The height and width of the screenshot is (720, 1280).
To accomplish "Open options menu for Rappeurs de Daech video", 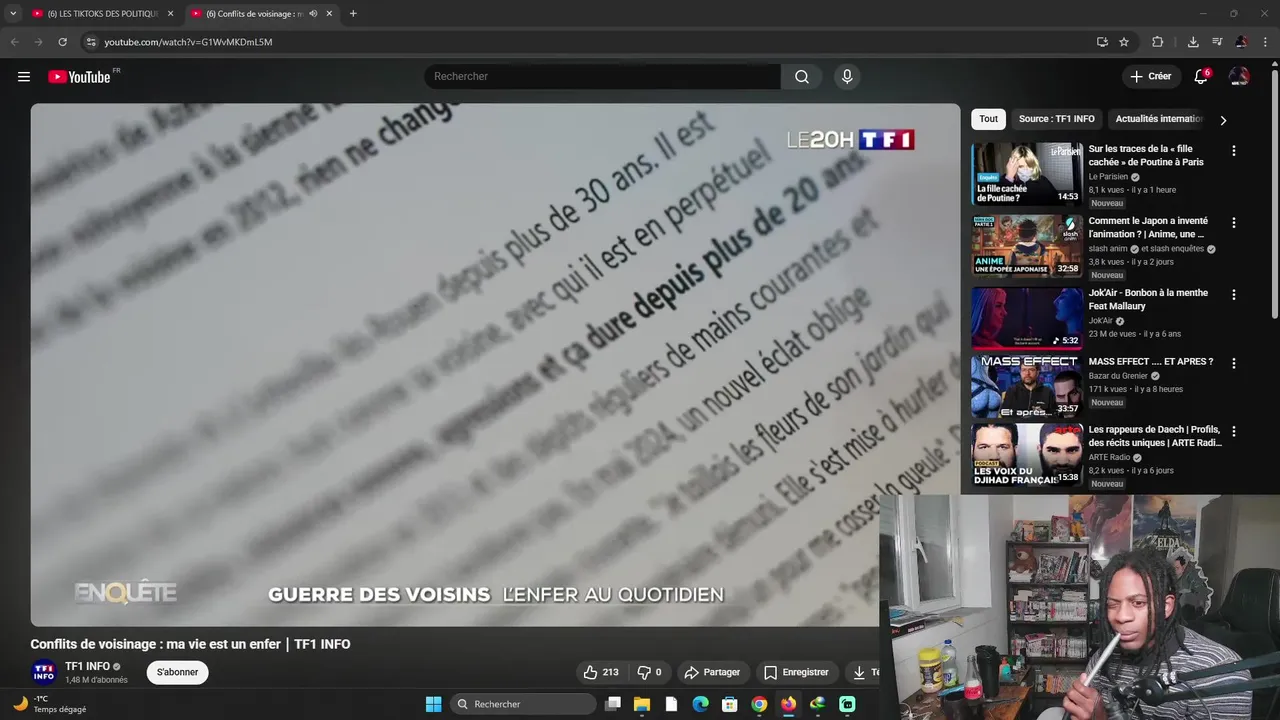I will tap(1233, 431).
